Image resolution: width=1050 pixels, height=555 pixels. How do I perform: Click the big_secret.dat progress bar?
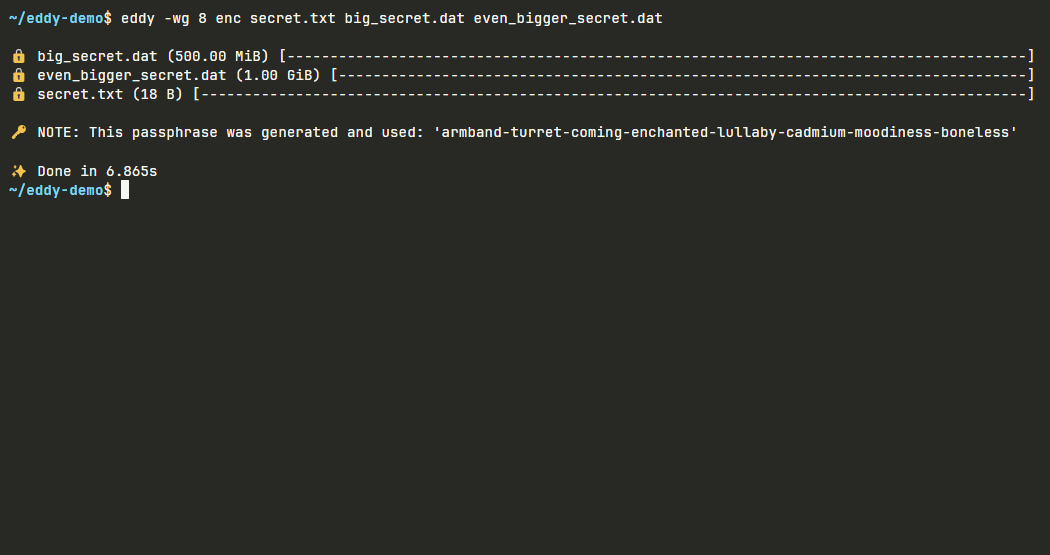(657, 56)
